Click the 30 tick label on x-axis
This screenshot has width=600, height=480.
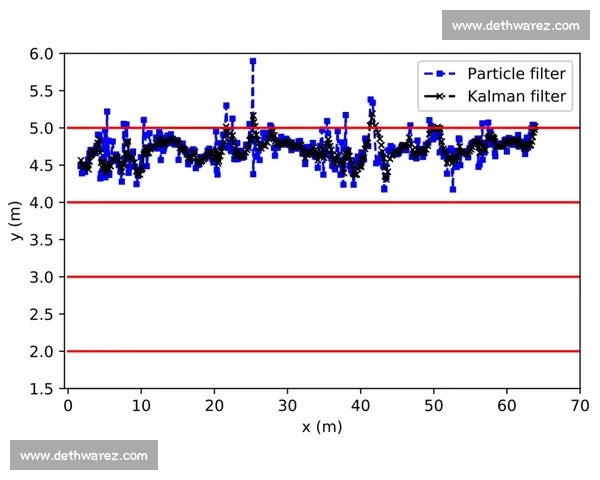click(x=286, y=406)
